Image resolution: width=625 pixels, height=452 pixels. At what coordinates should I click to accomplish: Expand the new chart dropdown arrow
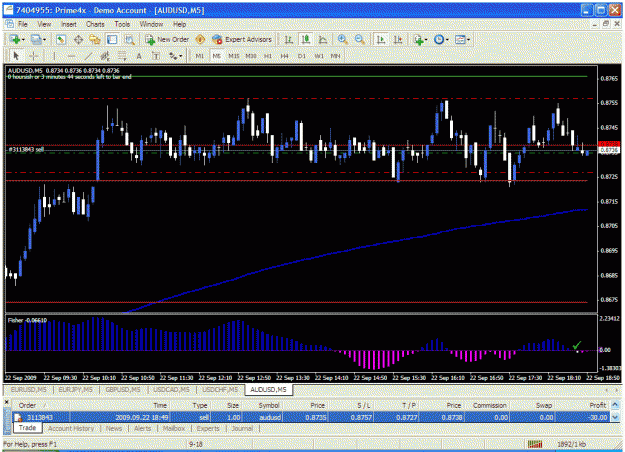point(23,39)
